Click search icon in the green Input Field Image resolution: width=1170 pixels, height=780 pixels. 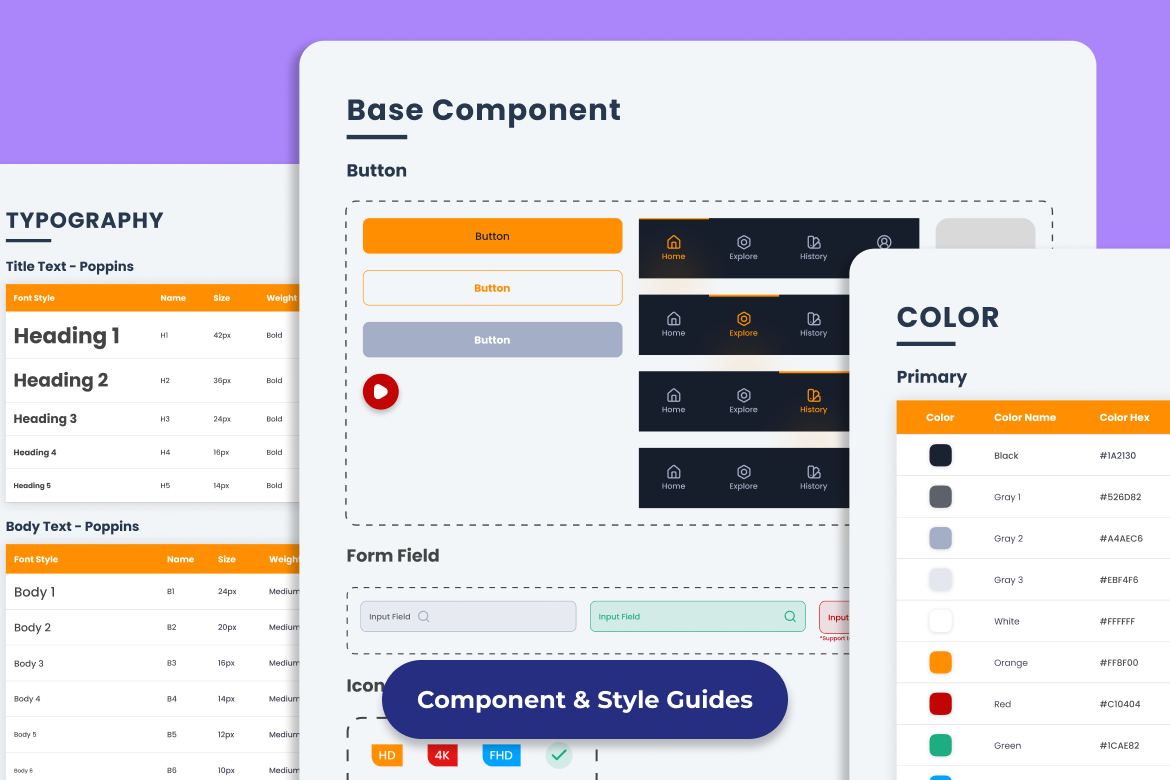[790, 617]
